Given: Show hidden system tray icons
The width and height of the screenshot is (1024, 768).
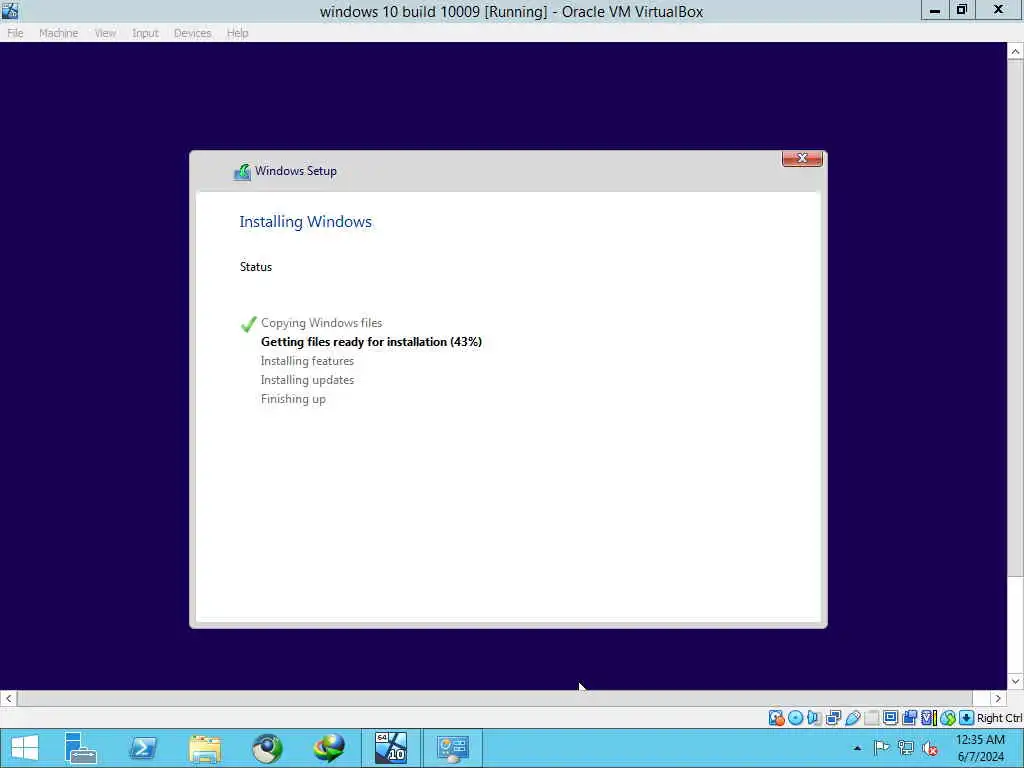Looking at the screenshot, I should (x=857, y=748).
